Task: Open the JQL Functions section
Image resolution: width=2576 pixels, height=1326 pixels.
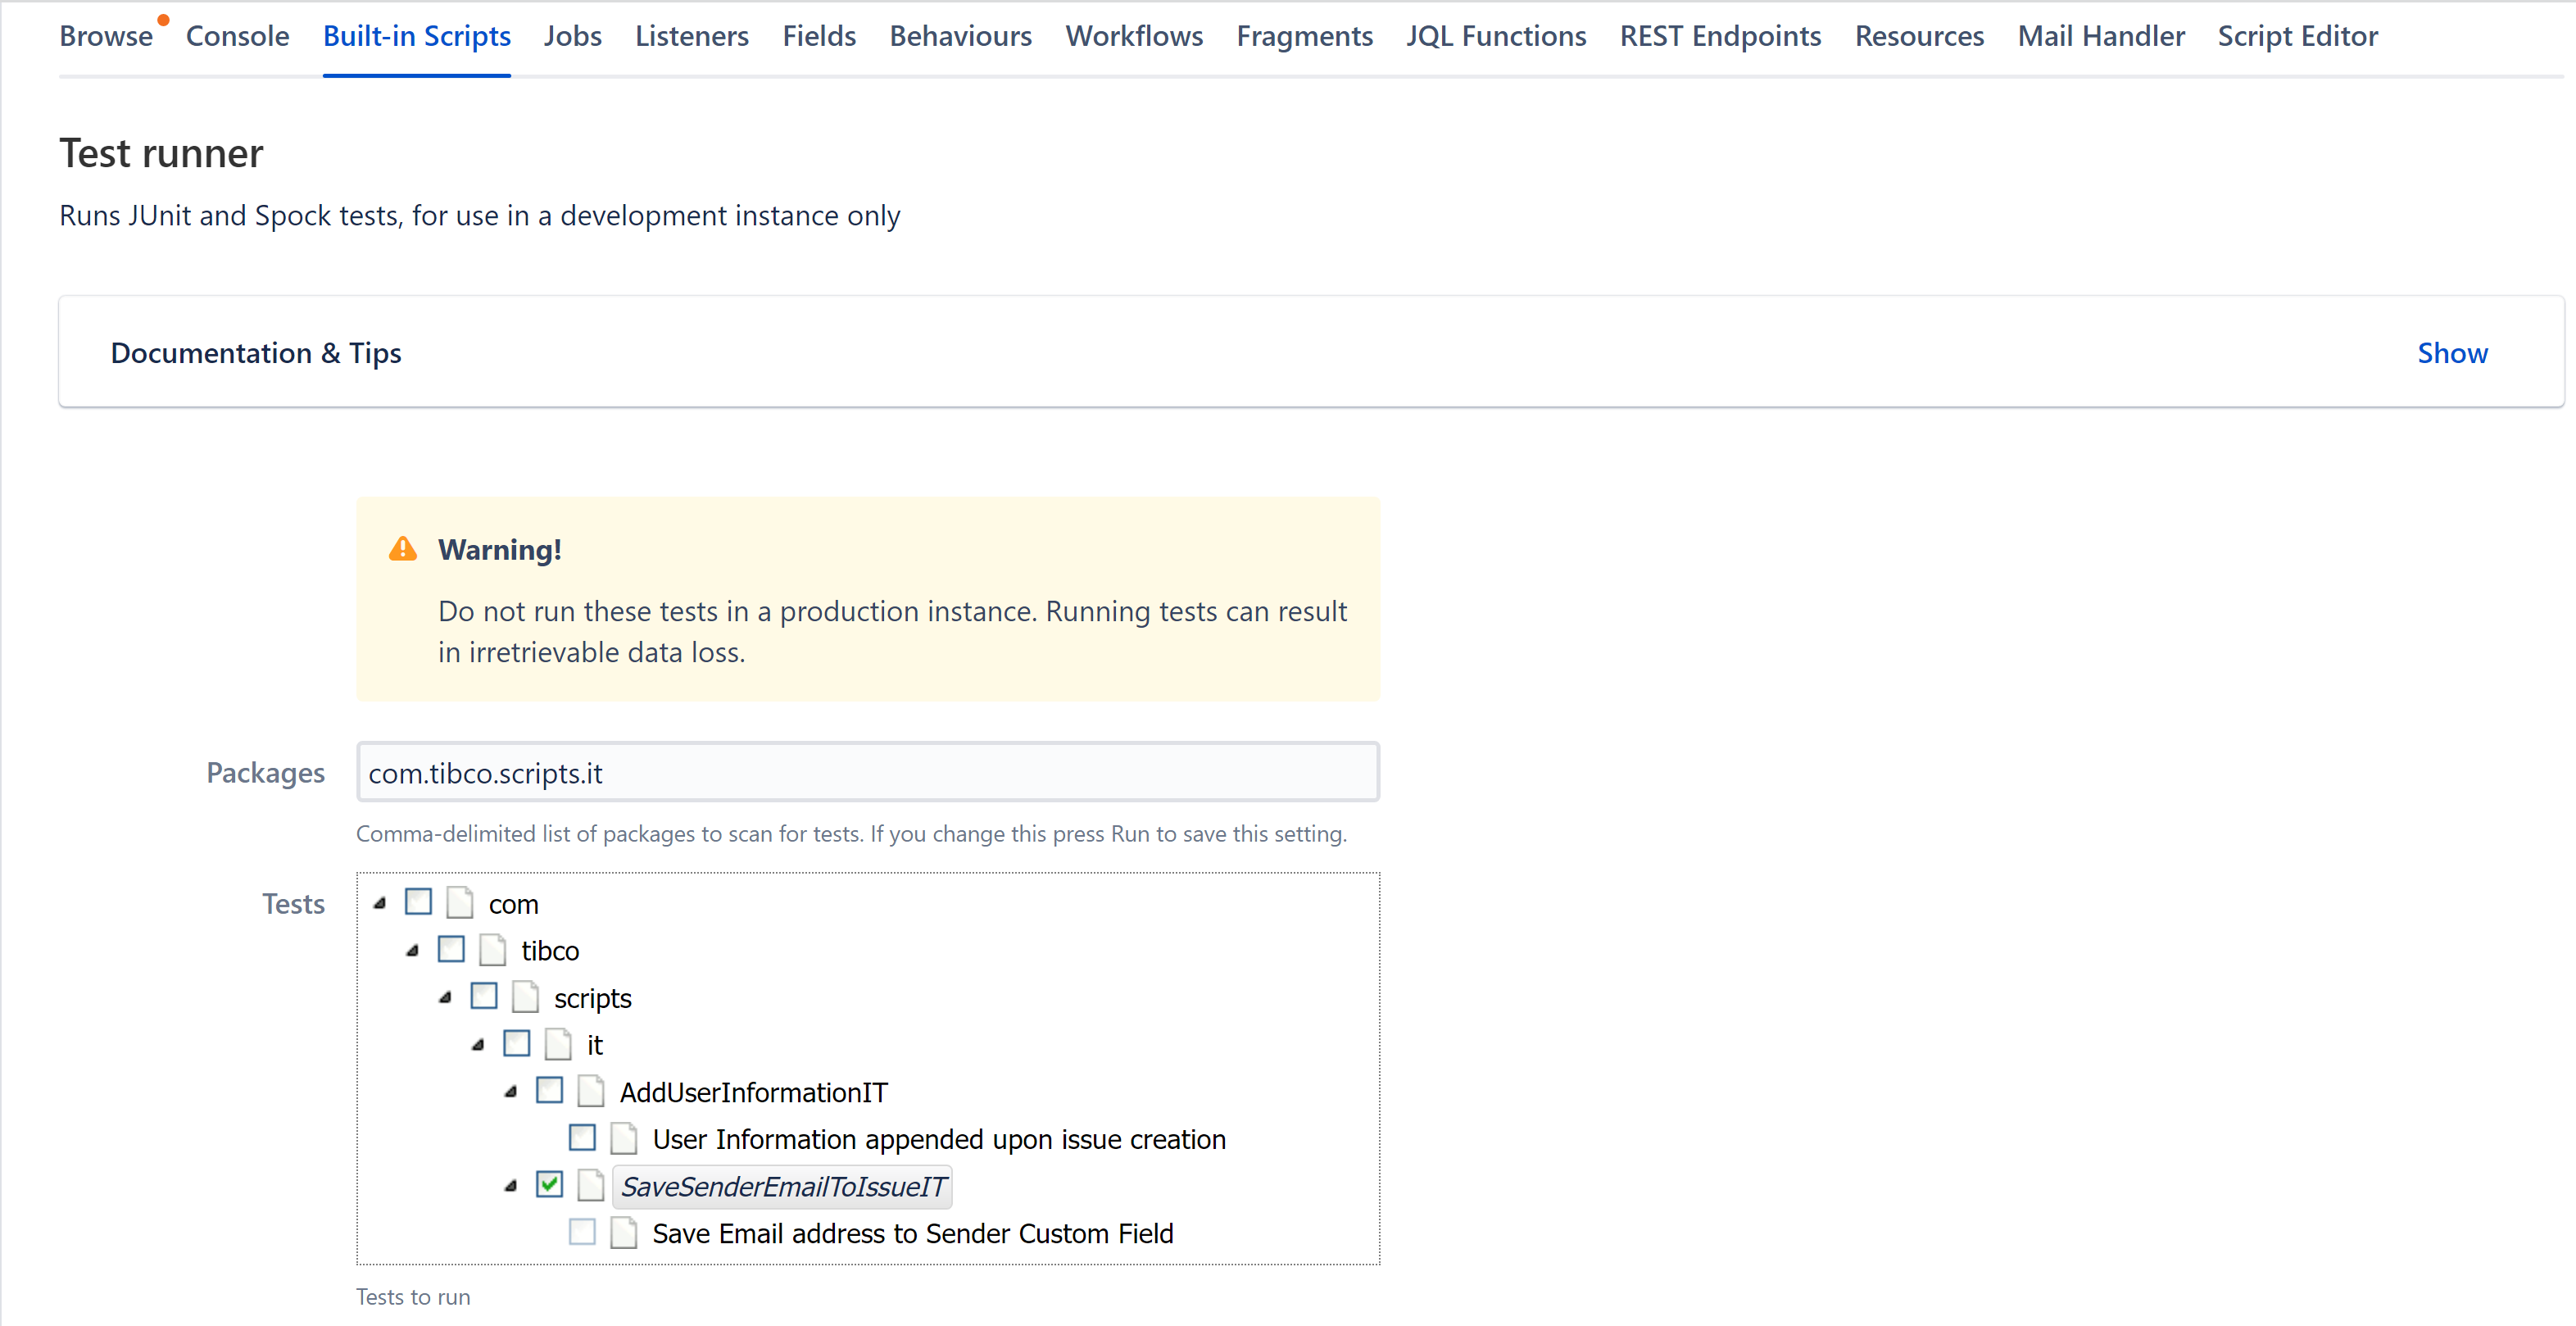Action: [1495, 36]
